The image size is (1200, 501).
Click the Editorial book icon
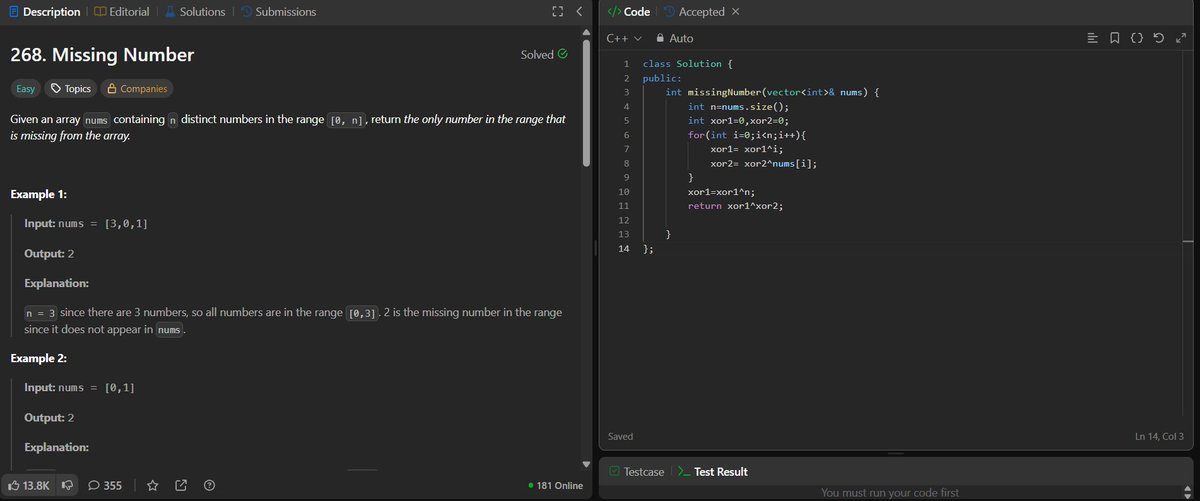[x=99, y=12]
